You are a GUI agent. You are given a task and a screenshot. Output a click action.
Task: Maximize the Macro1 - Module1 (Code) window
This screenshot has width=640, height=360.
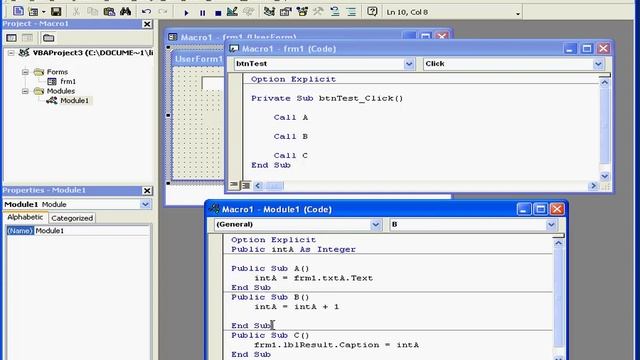point(540,209)
